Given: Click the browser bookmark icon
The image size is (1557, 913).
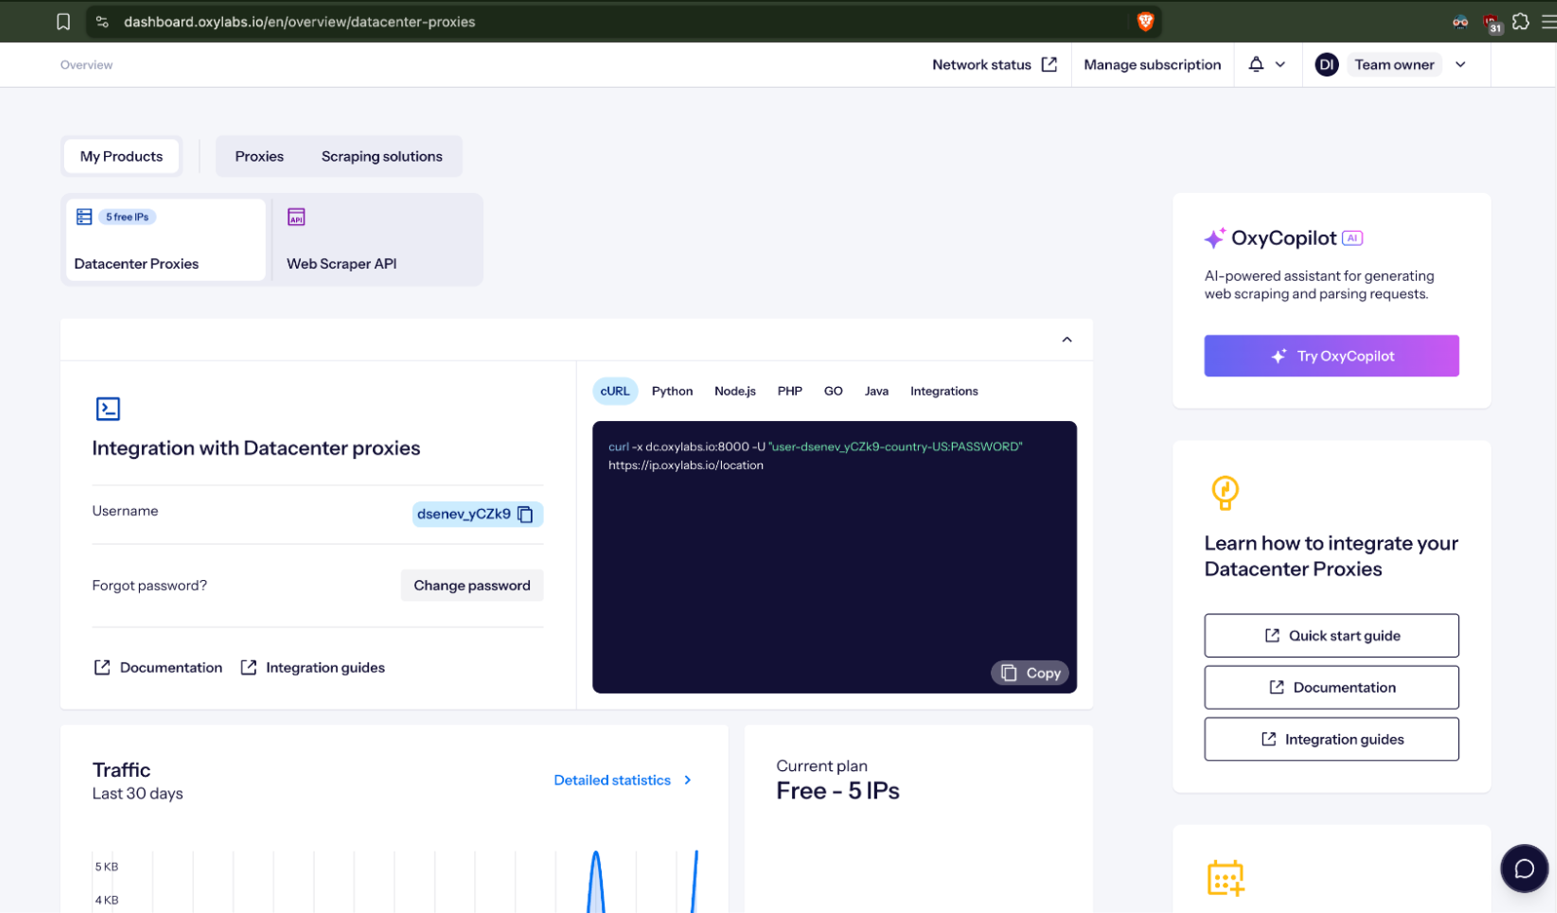Looking at the screenshot, I should [x=63, y=21].
